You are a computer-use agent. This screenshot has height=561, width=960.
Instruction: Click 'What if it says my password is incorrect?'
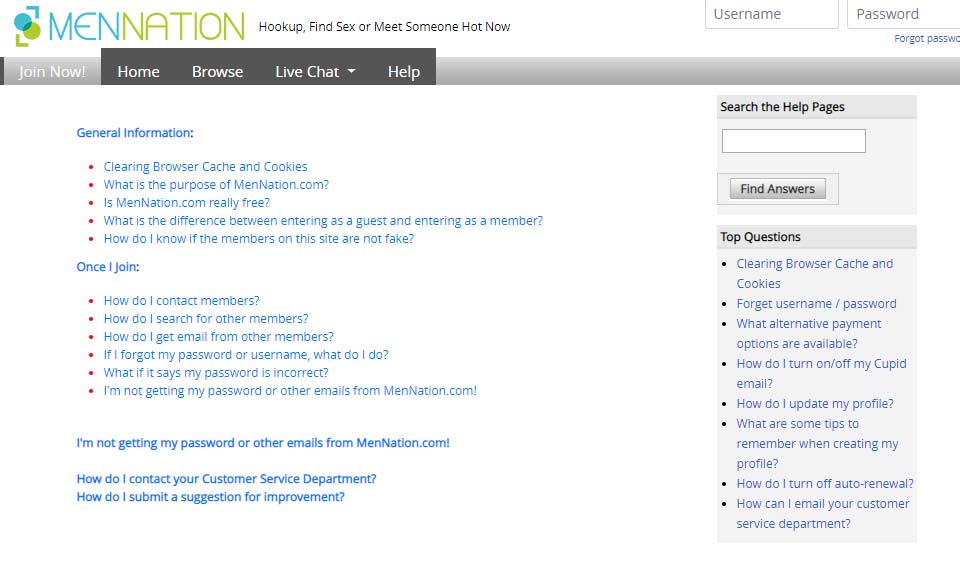pyautogui.click(x=216, y=373)
